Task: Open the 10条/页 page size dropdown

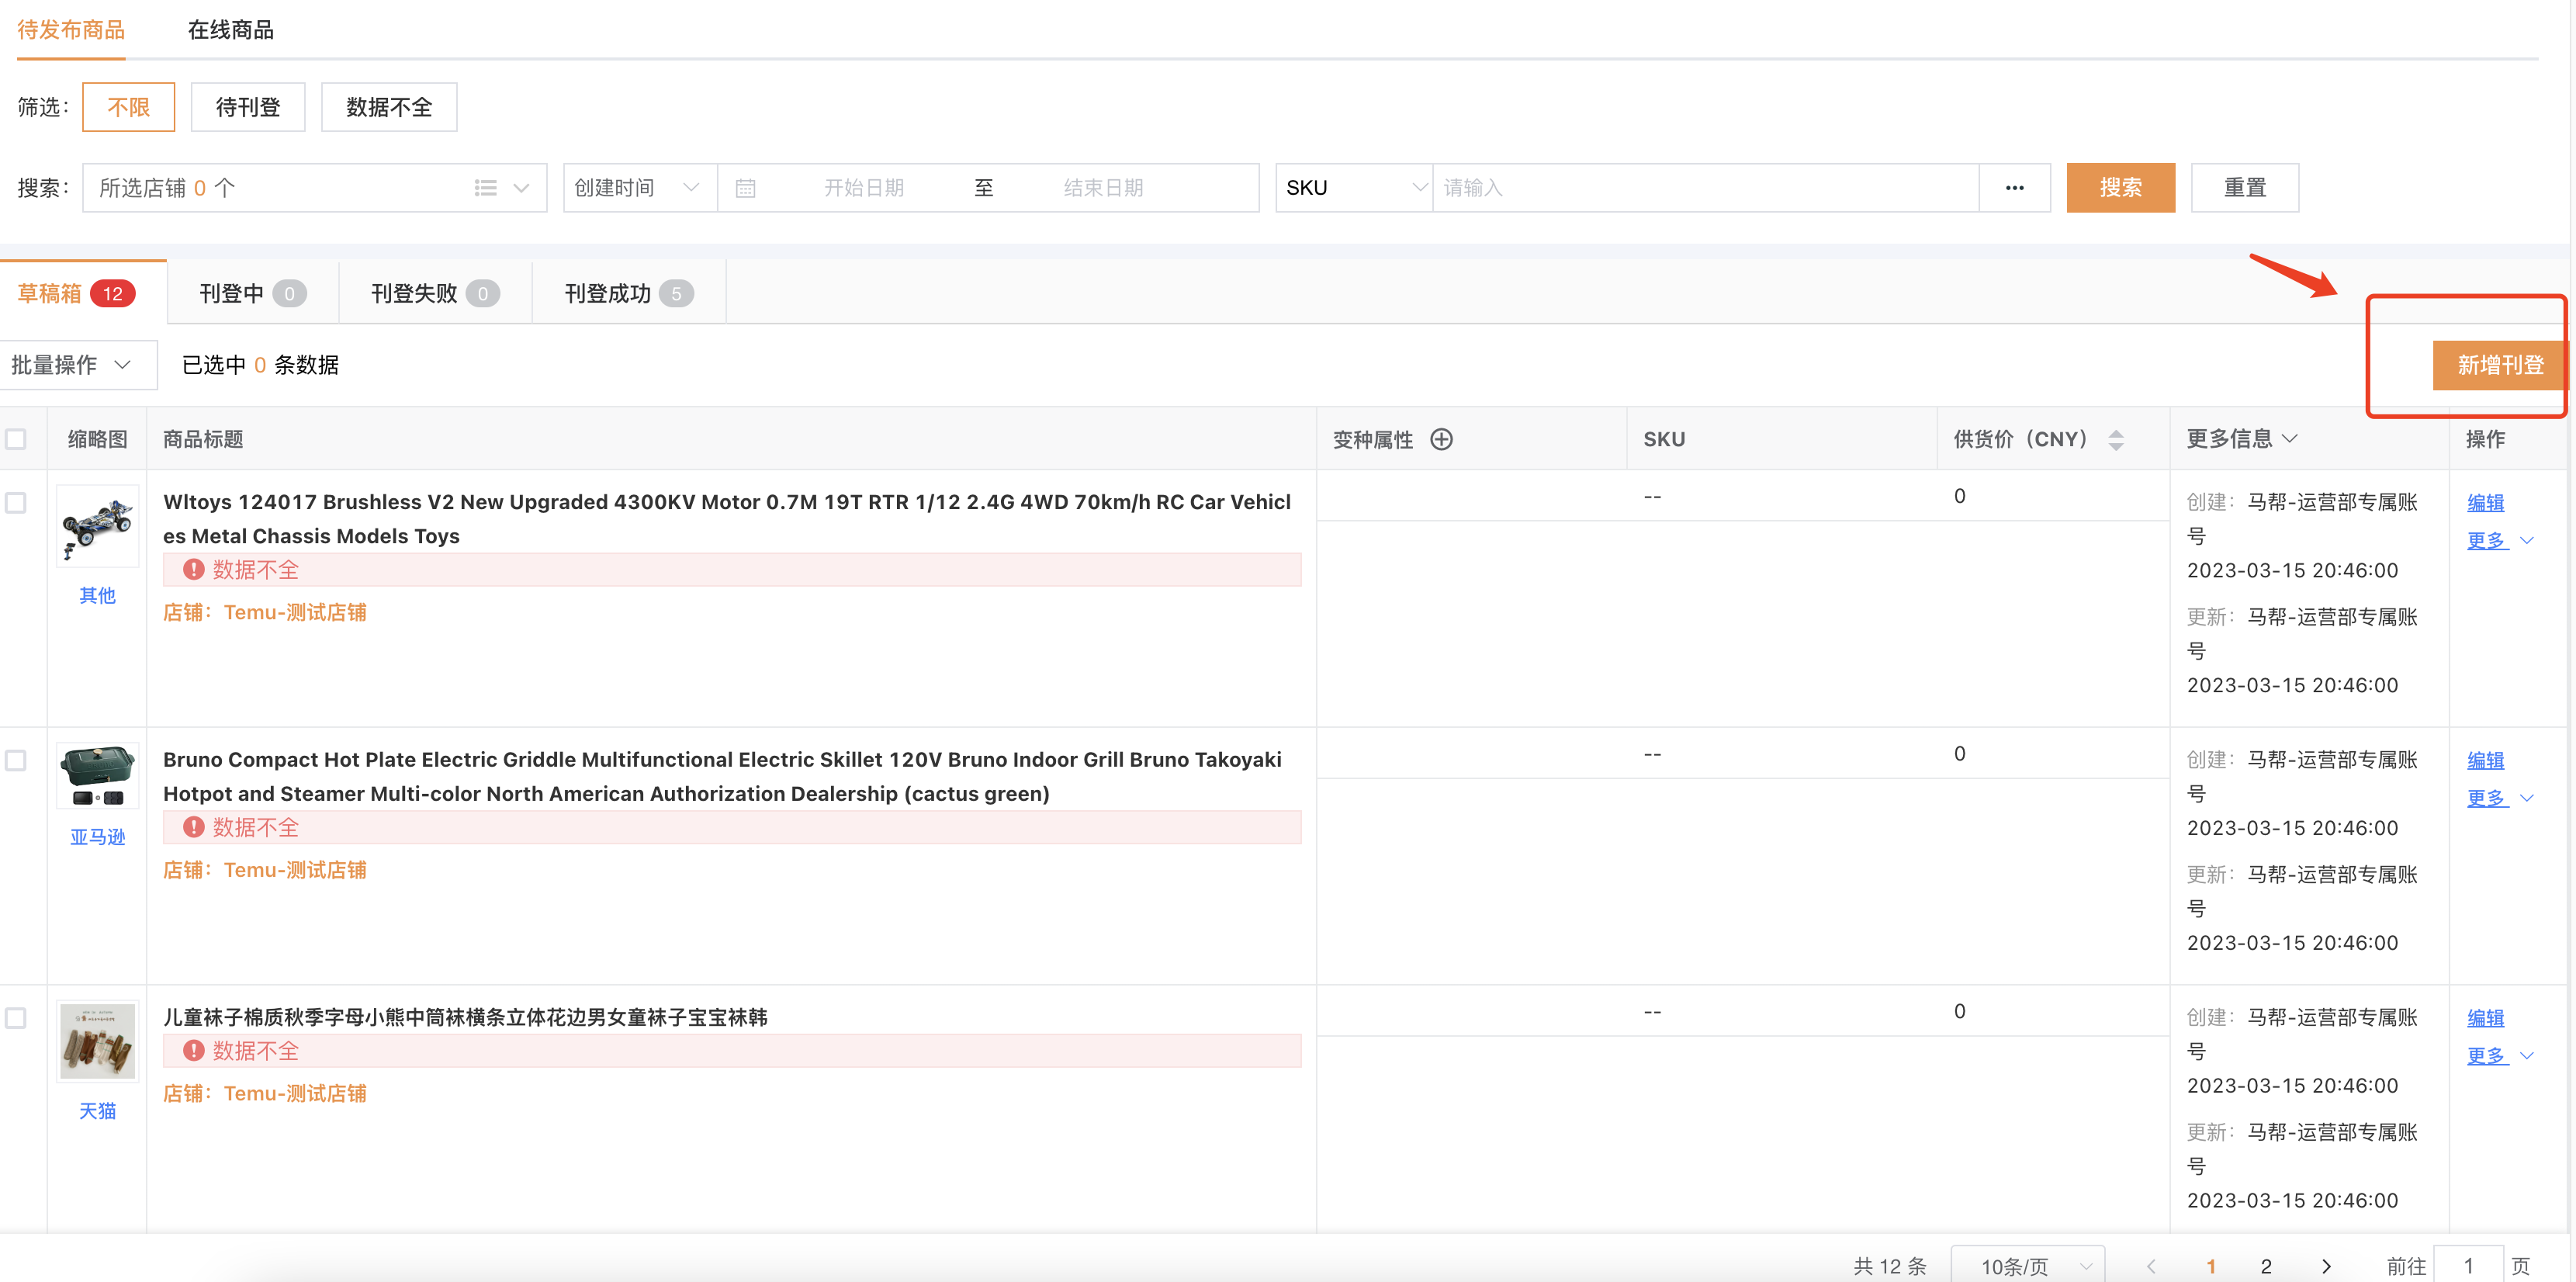Action: coord(2028,1266)
